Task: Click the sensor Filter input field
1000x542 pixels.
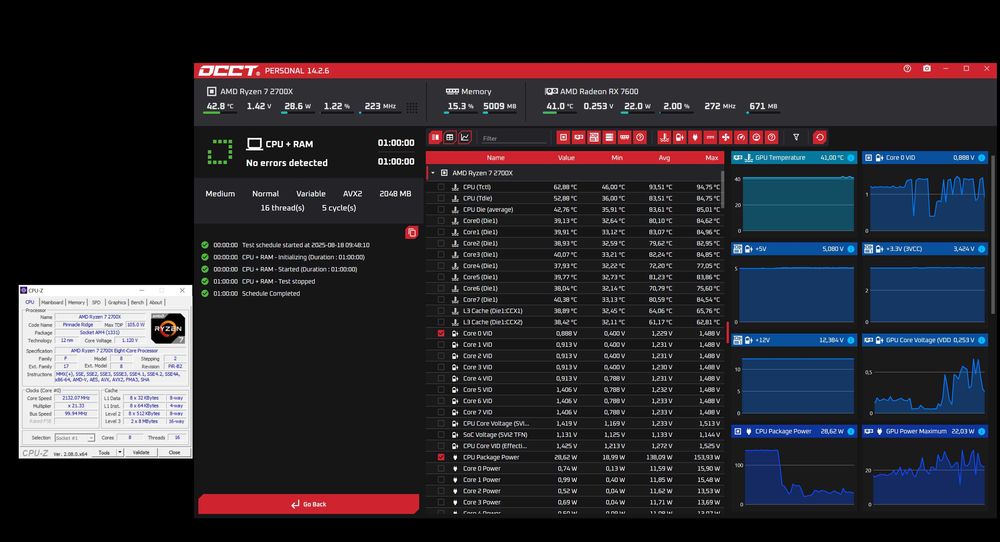Action: click(515, 138)
